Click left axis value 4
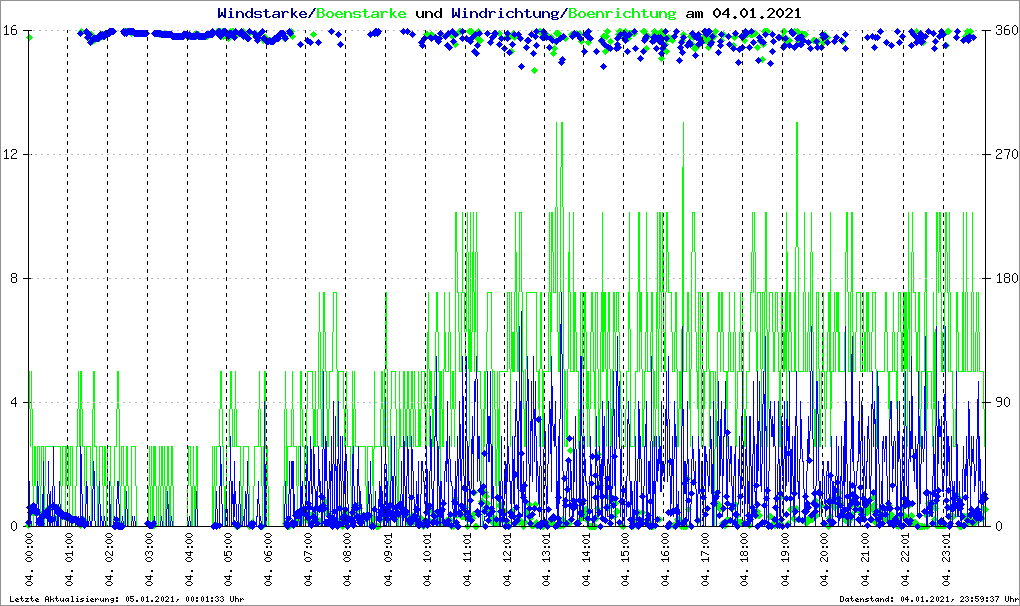Viewport: 1020px width, 606px height. click(13, 402)
